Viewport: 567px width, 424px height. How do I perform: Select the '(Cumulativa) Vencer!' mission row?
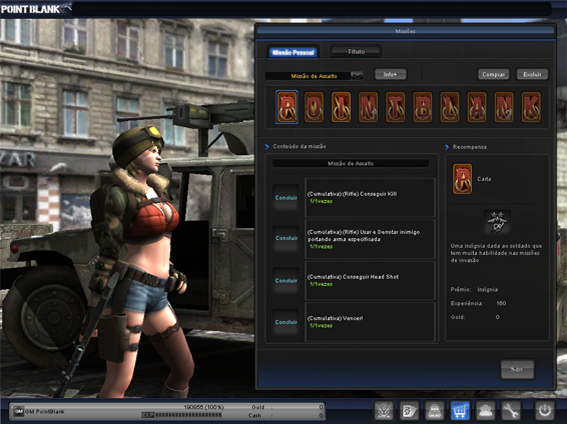pos(370,322)
